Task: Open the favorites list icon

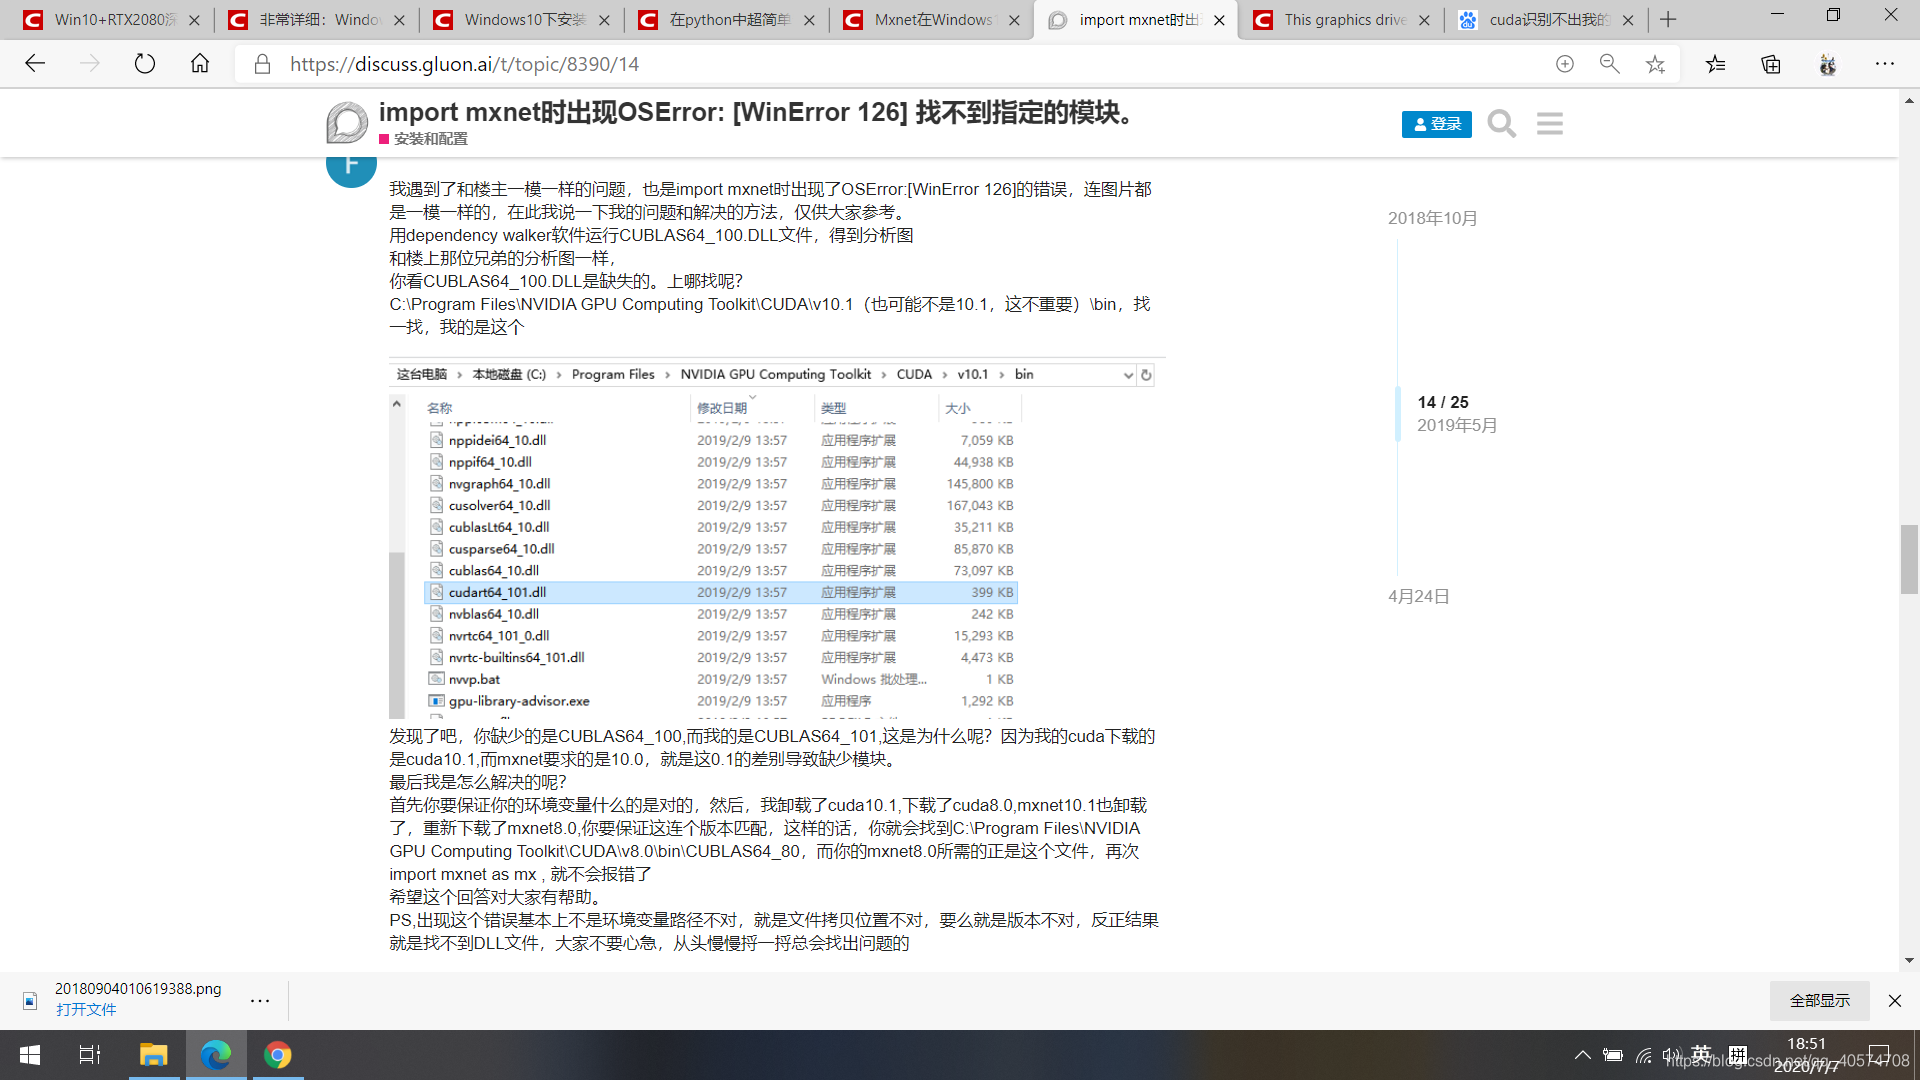Action: tap(1716, 64)
